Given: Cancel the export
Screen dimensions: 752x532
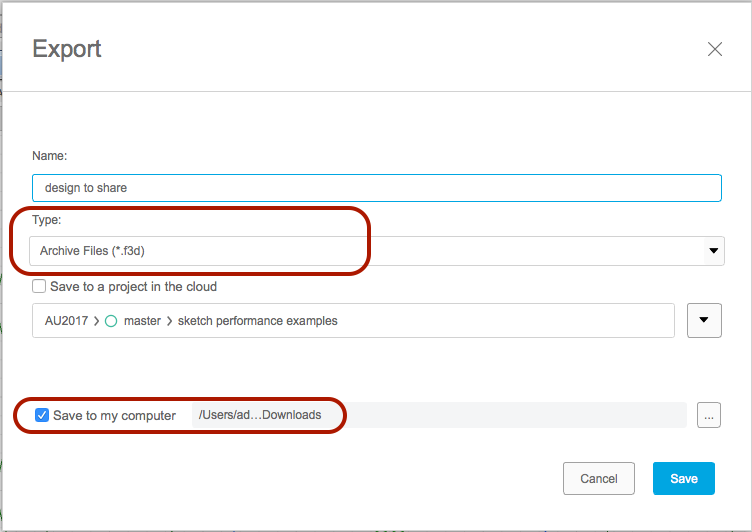Looking at the screenshot, I should (x=599, y=478).
